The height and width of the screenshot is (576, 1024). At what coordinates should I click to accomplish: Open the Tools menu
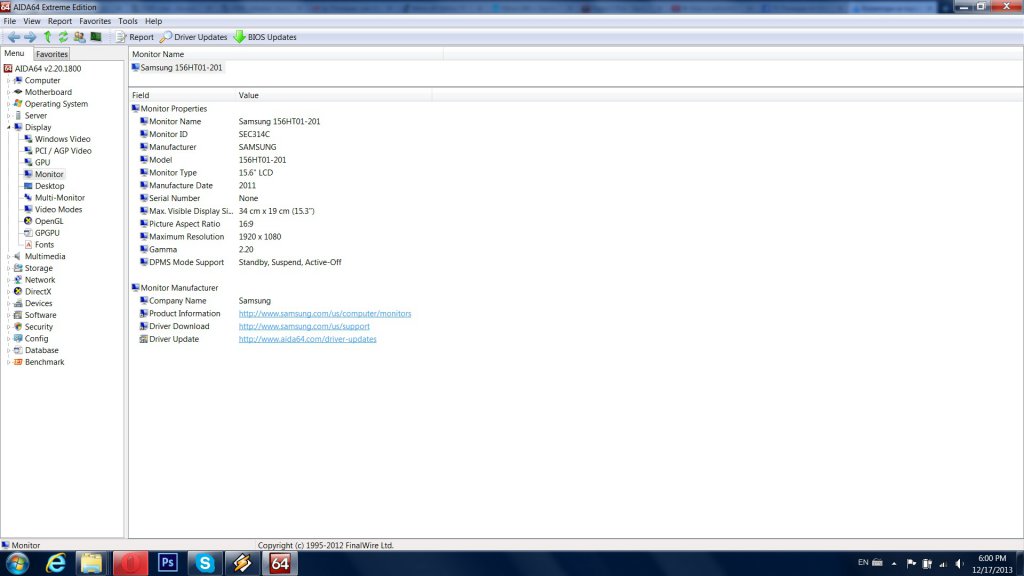coord(127,21)
